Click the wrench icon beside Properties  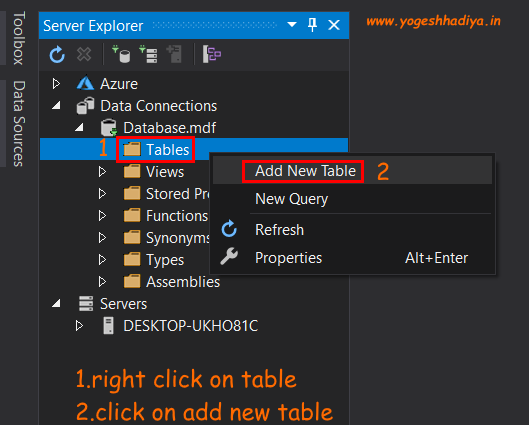point(229,256)
